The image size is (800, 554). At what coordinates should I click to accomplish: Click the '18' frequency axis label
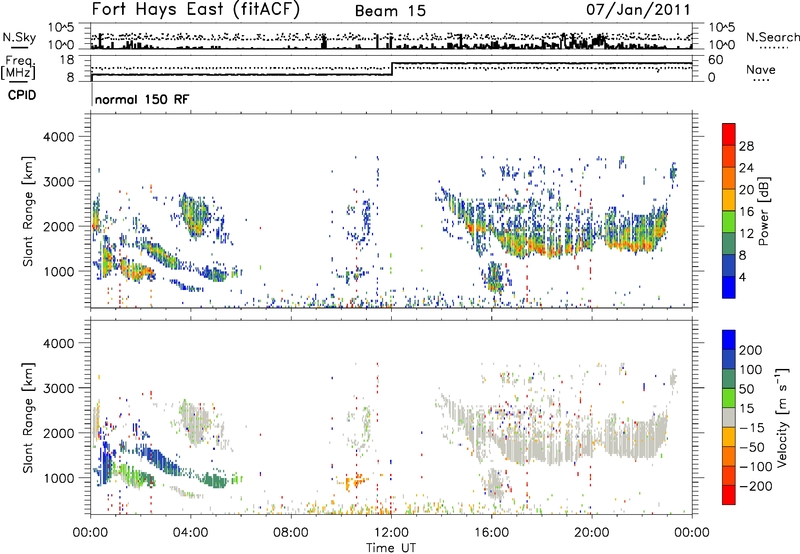pos(67,60)
